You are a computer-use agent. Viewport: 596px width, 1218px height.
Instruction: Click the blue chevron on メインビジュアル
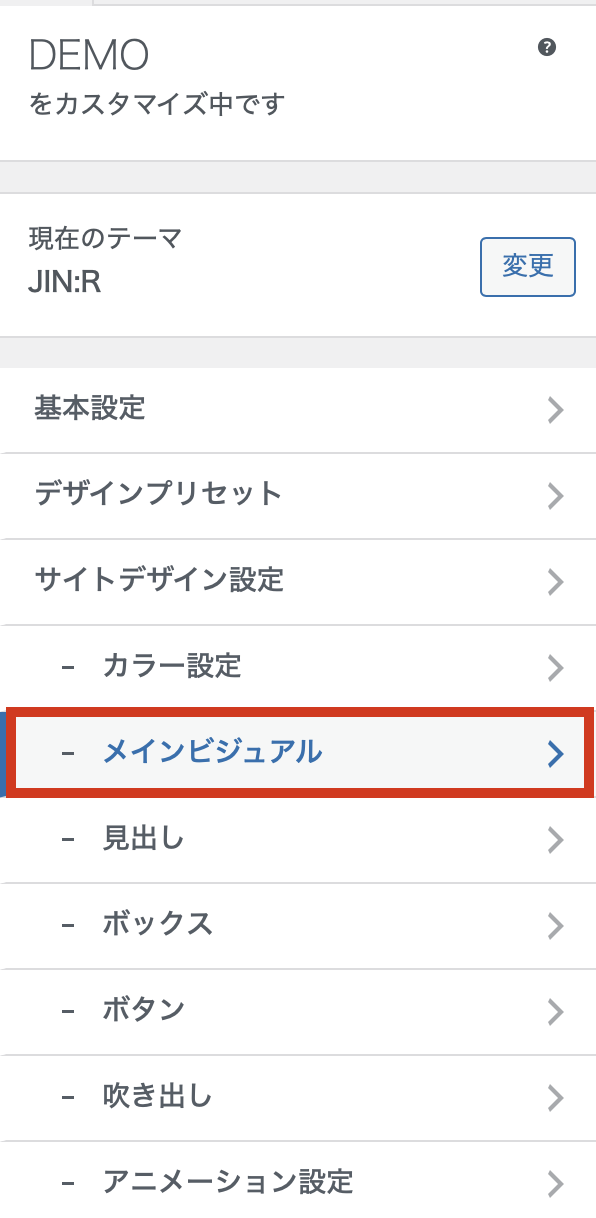click(x=556, y=754)
